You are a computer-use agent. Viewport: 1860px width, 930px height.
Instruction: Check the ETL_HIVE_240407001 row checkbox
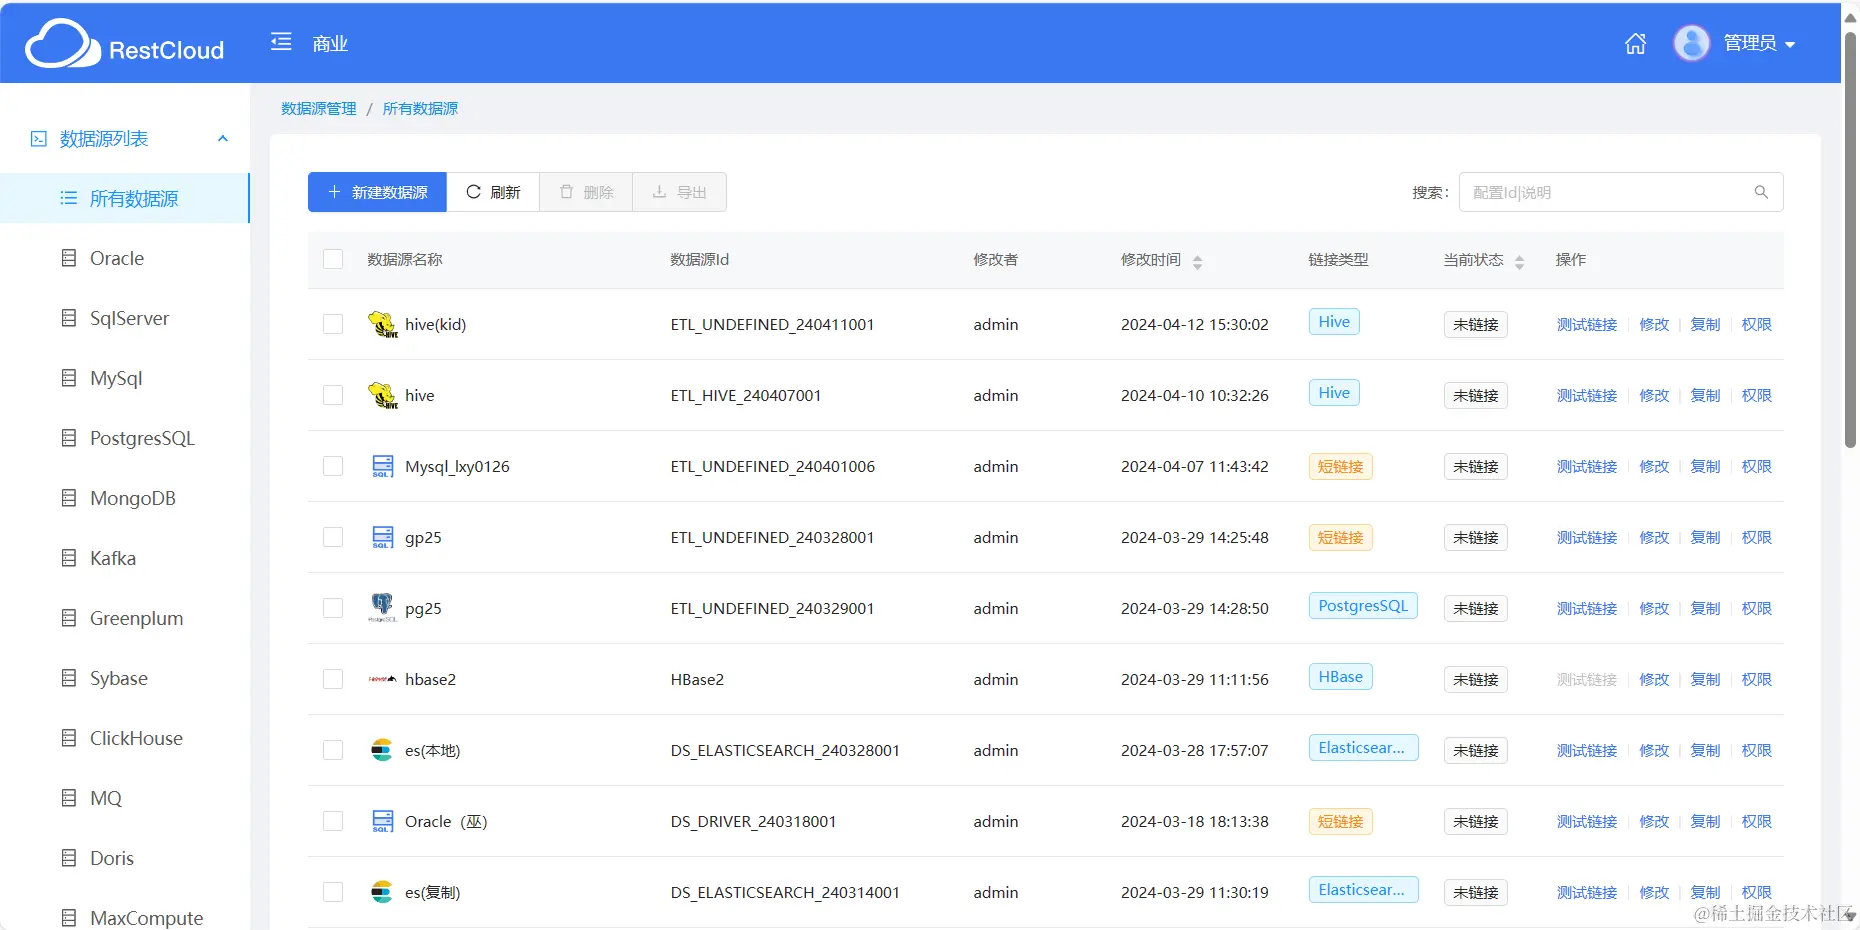pyautogui.click(x=333, y=395)
